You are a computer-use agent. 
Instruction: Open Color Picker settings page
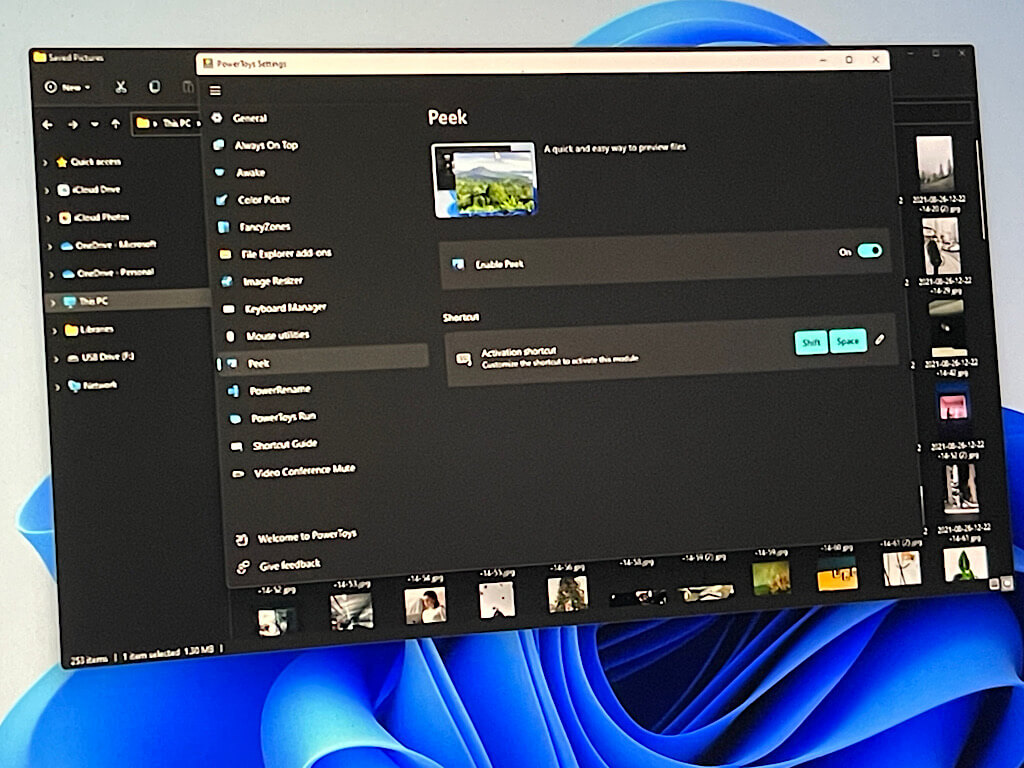click(x=263, y=199)
